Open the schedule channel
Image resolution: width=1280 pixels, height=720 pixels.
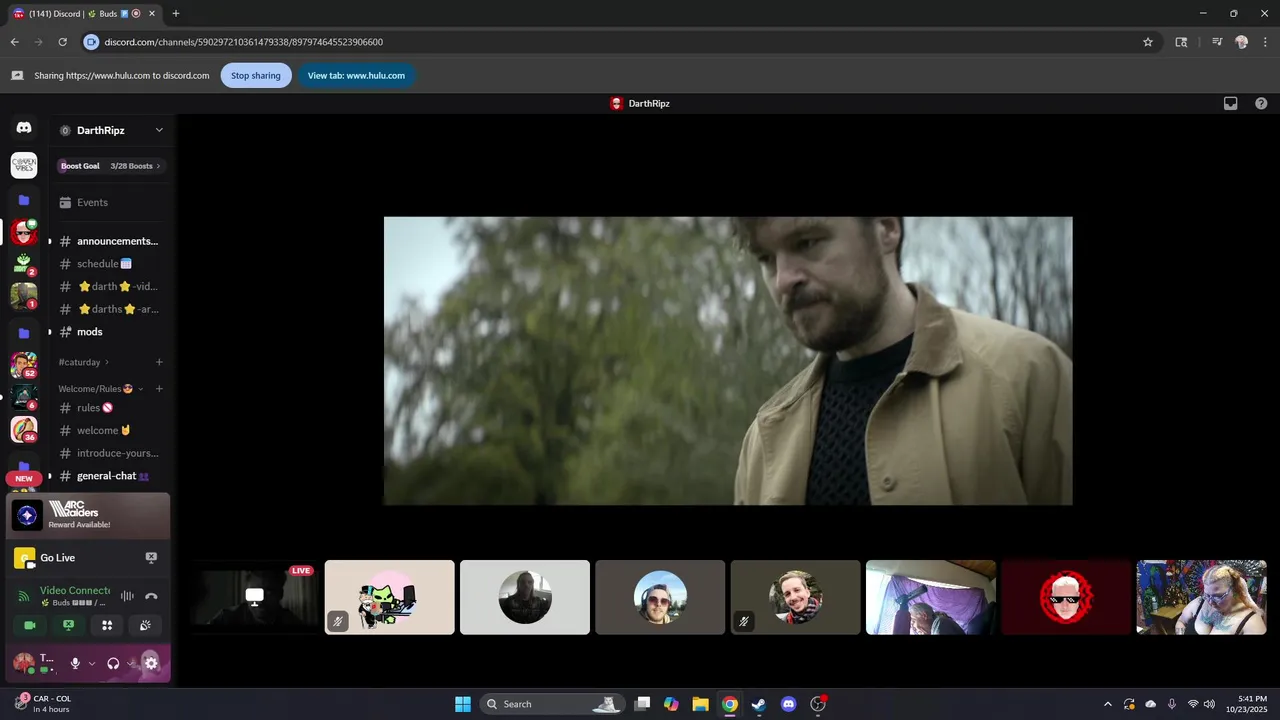(x=111, y=264)
